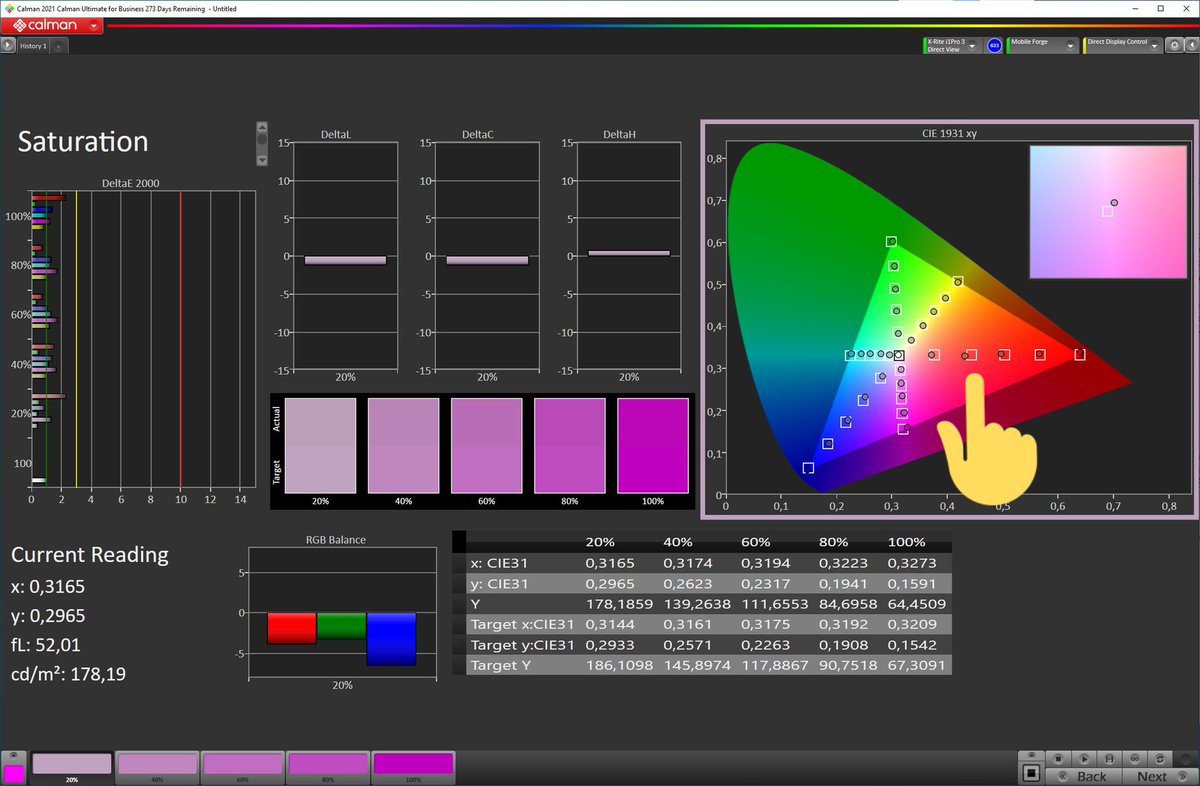This screenshot has height=786, width=1200.
Task: Click the green bar in RGB Balance
Action: (342, 626)
